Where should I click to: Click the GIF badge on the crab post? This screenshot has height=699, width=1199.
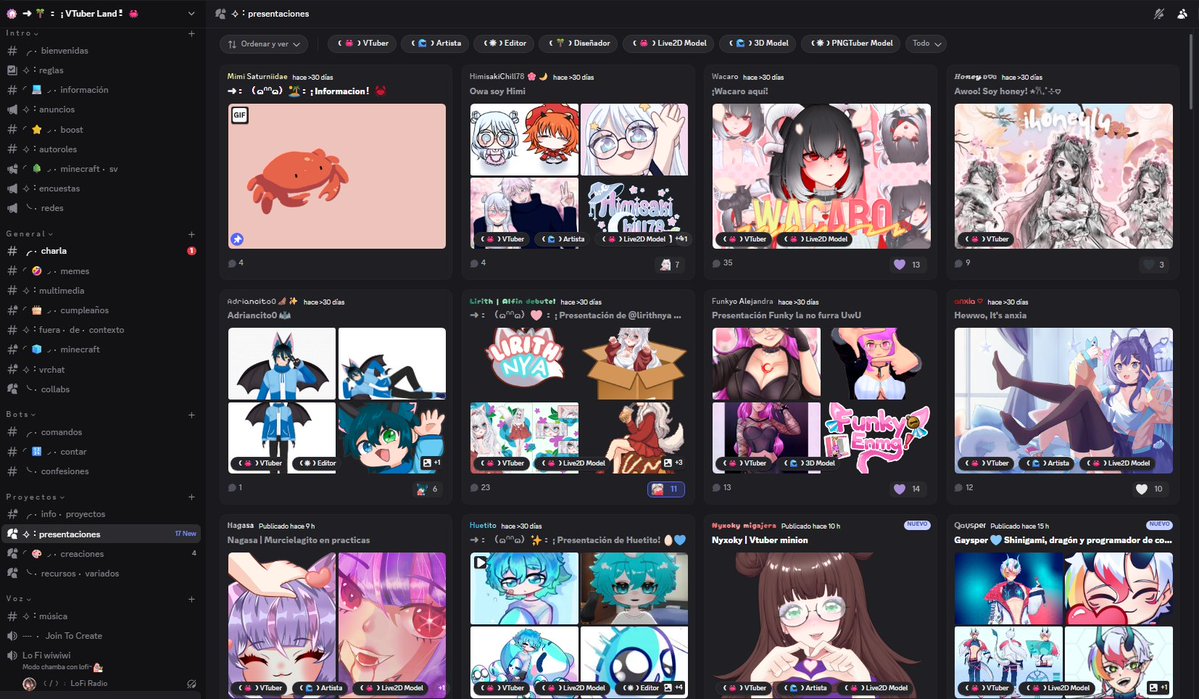239,115
